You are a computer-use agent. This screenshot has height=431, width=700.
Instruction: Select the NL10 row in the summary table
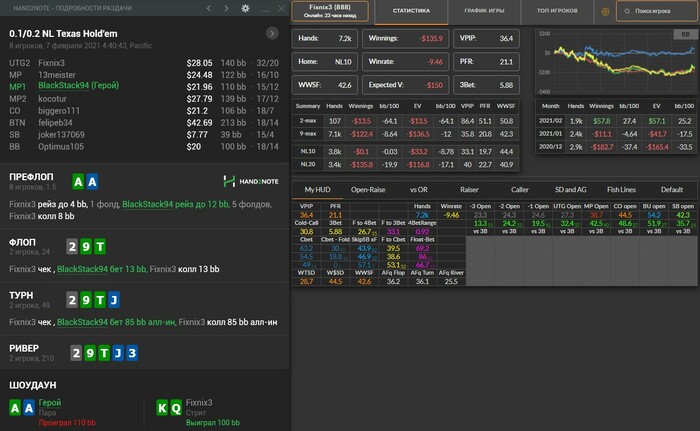pos(405,151)
